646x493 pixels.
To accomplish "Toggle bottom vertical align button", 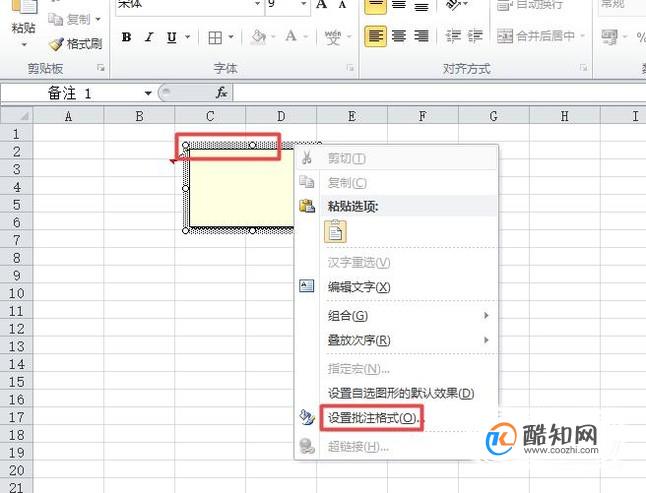I will pyautogui.click(x=421, y=5).
